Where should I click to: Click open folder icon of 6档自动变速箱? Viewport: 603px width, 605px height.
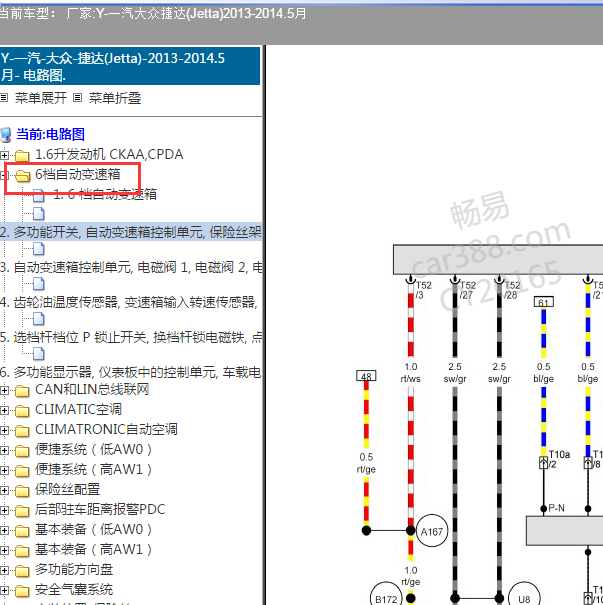point(22,176)
